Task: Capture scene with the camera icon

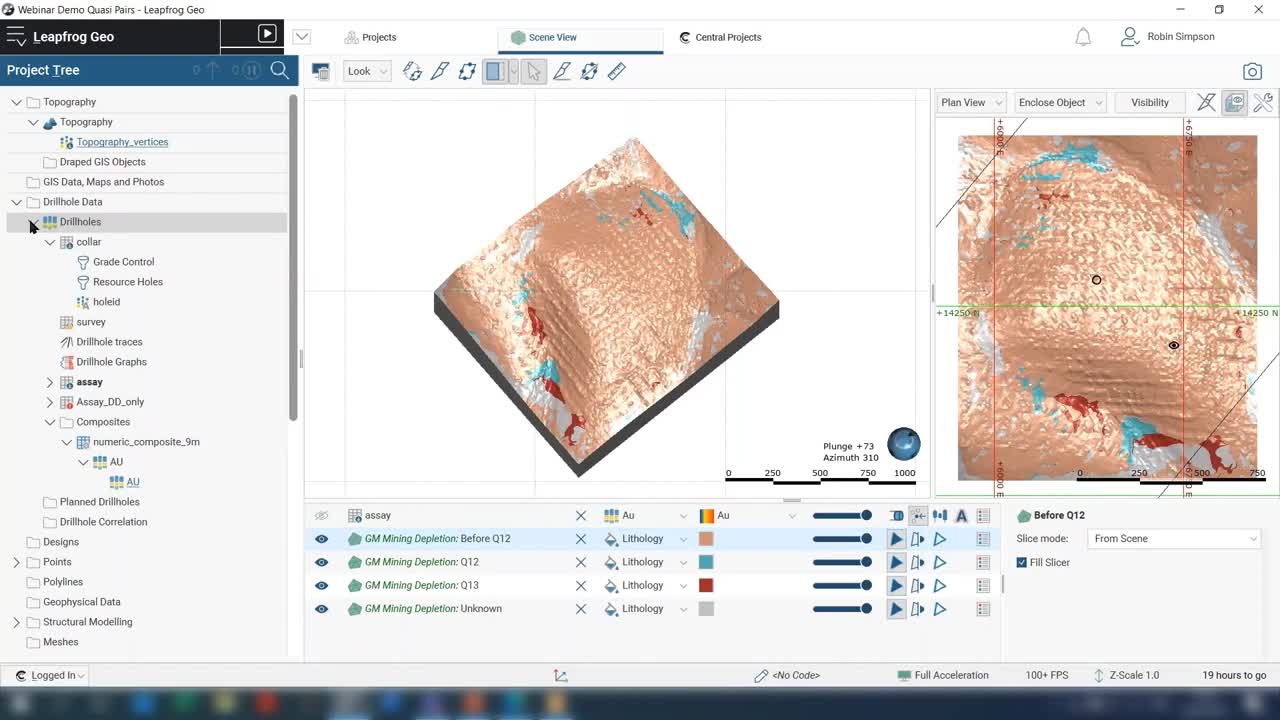Action: pos(1252,71)
